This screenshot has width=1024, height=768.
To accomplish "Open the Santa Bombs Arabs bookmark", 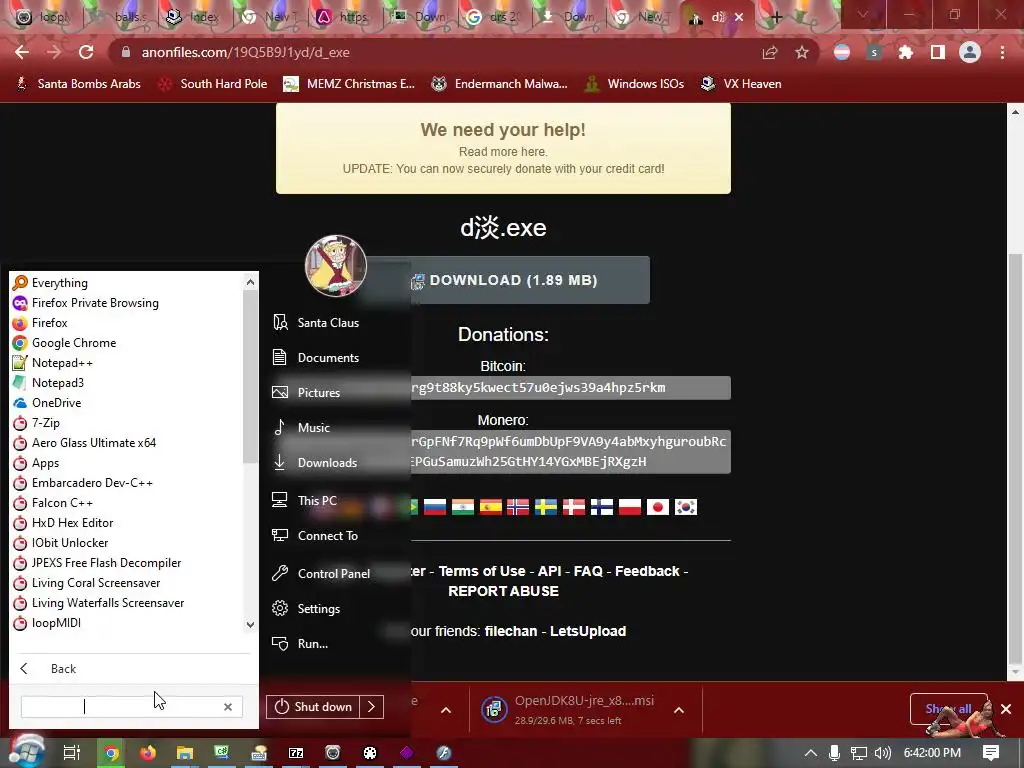I will tap(78, 84).
